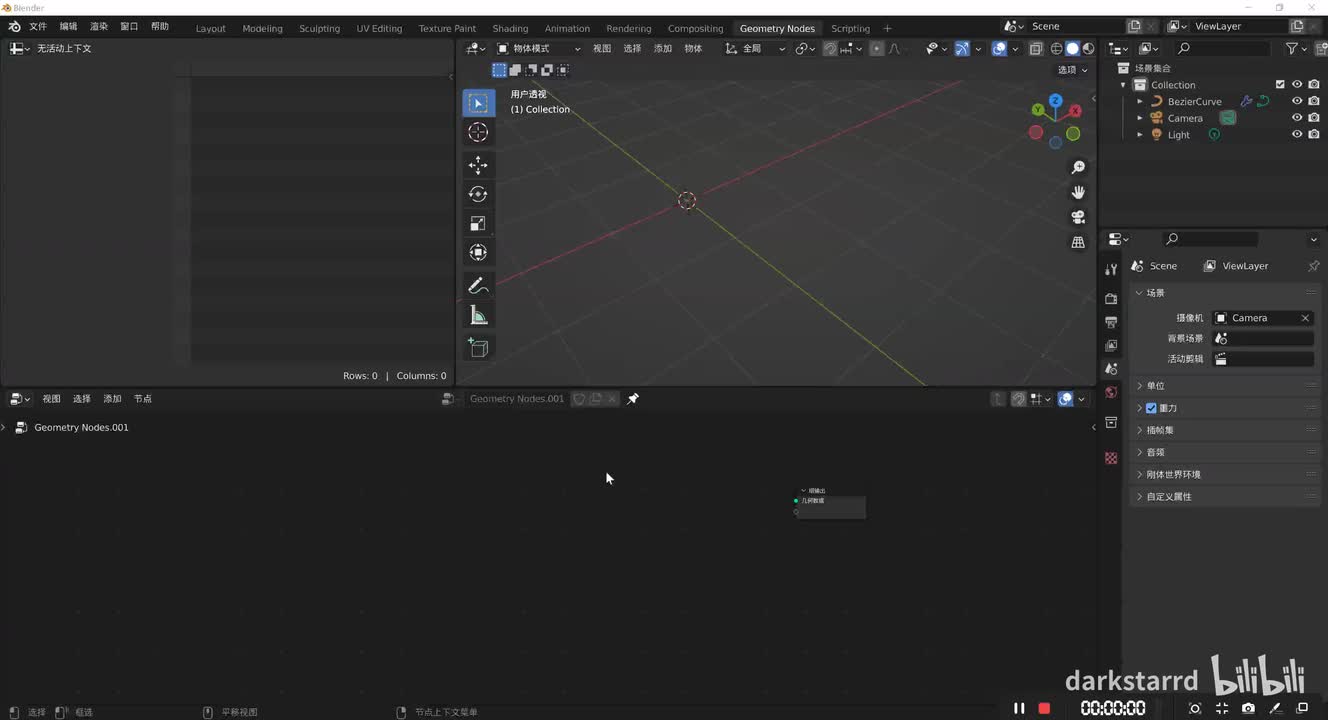The image size is (1328, 720).
Task: Expand the Geometry Nodes.001 tree row
Action: coord(5,428)
